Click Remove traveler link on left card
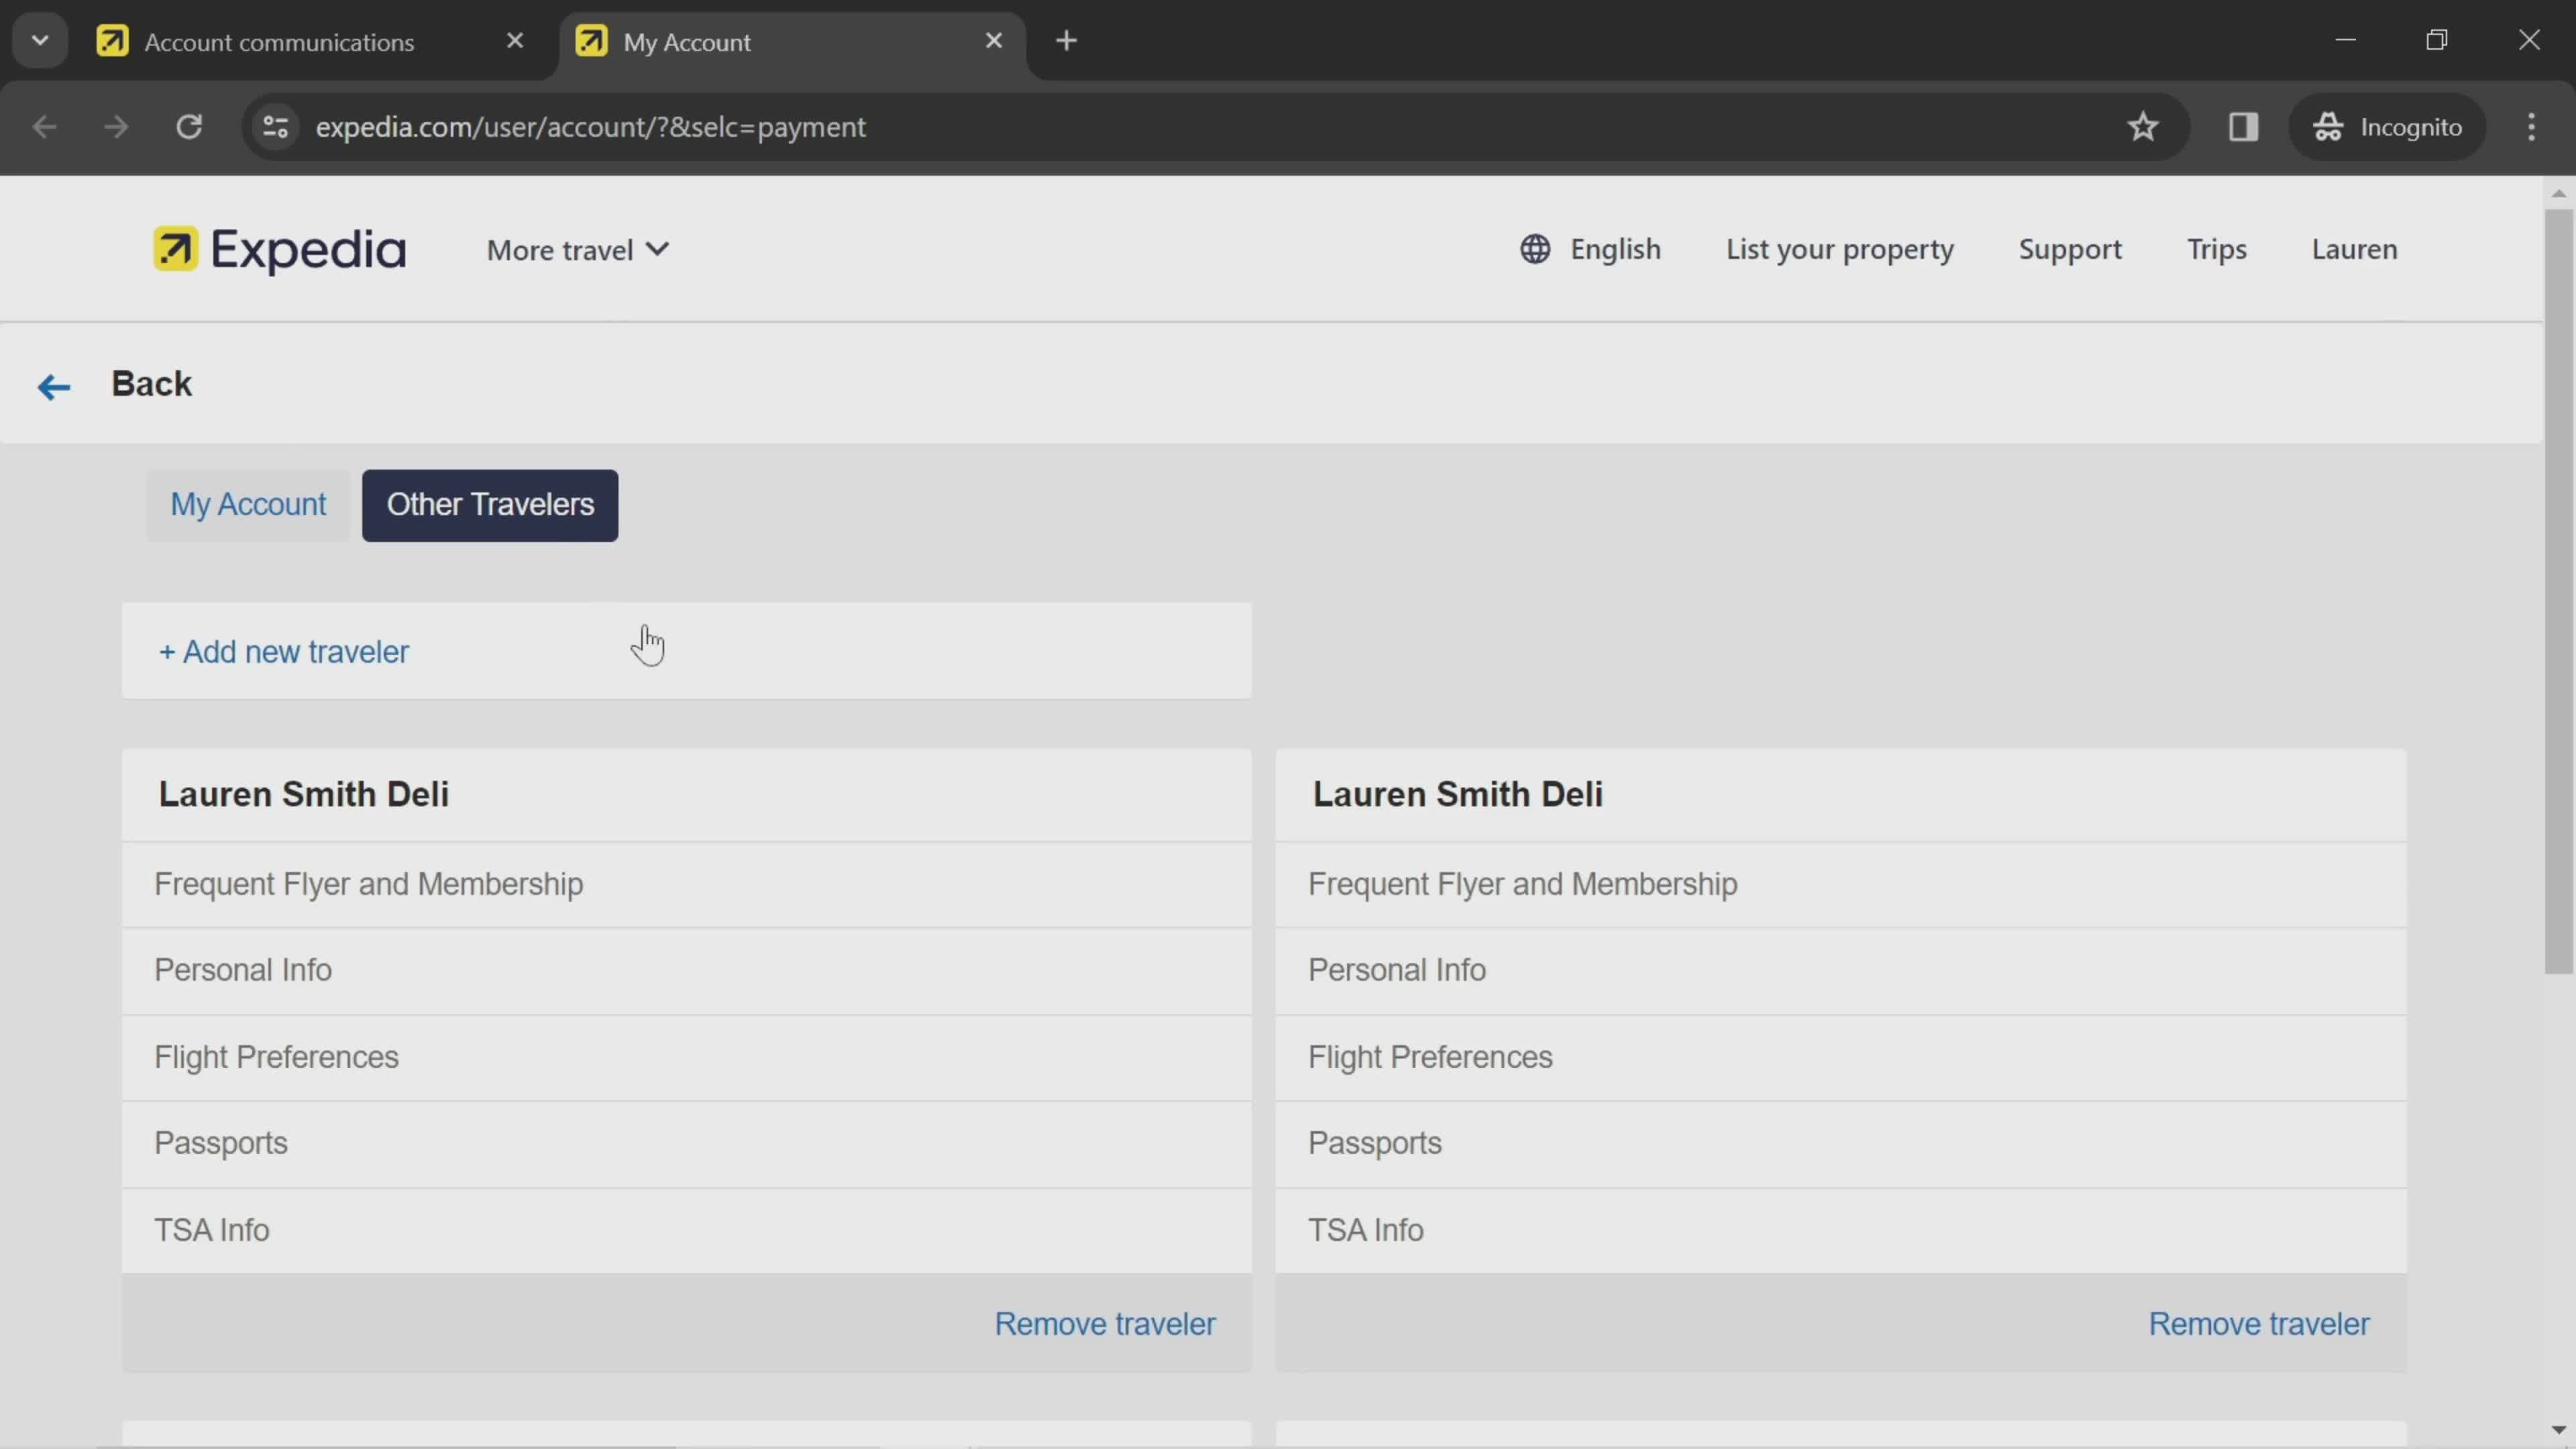The height and width of the screenshot is (1449, 2576). pyautogui.click(x=1106, y=1324)
